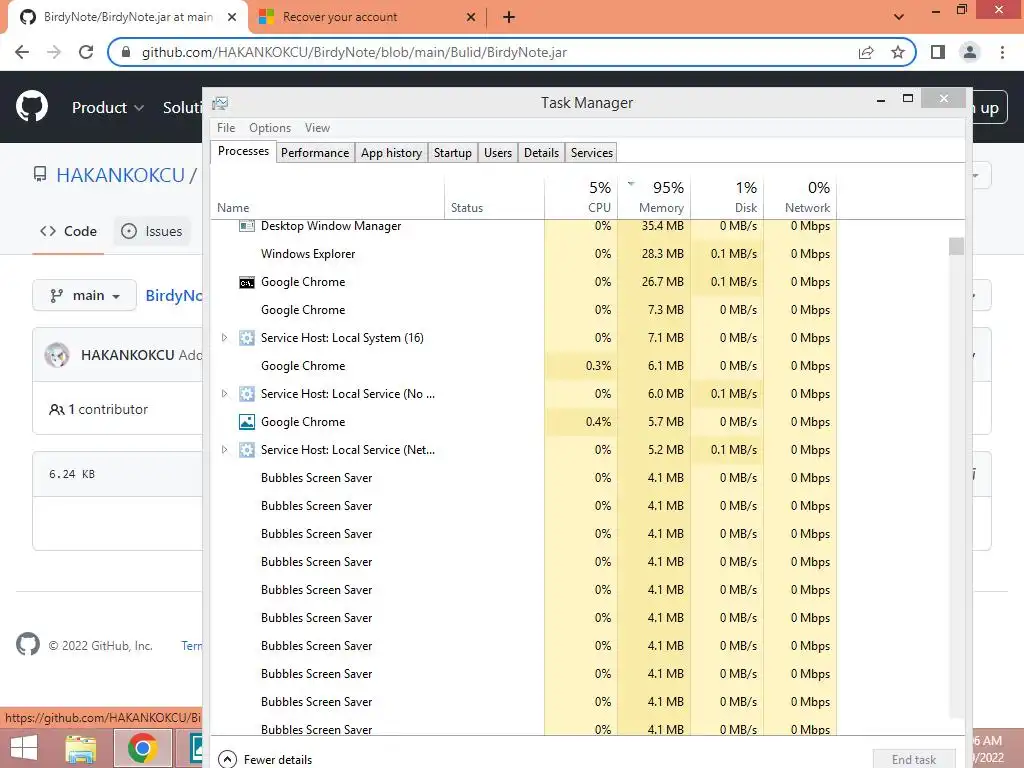Sort processes by the Memory column

tap(654, 197)
